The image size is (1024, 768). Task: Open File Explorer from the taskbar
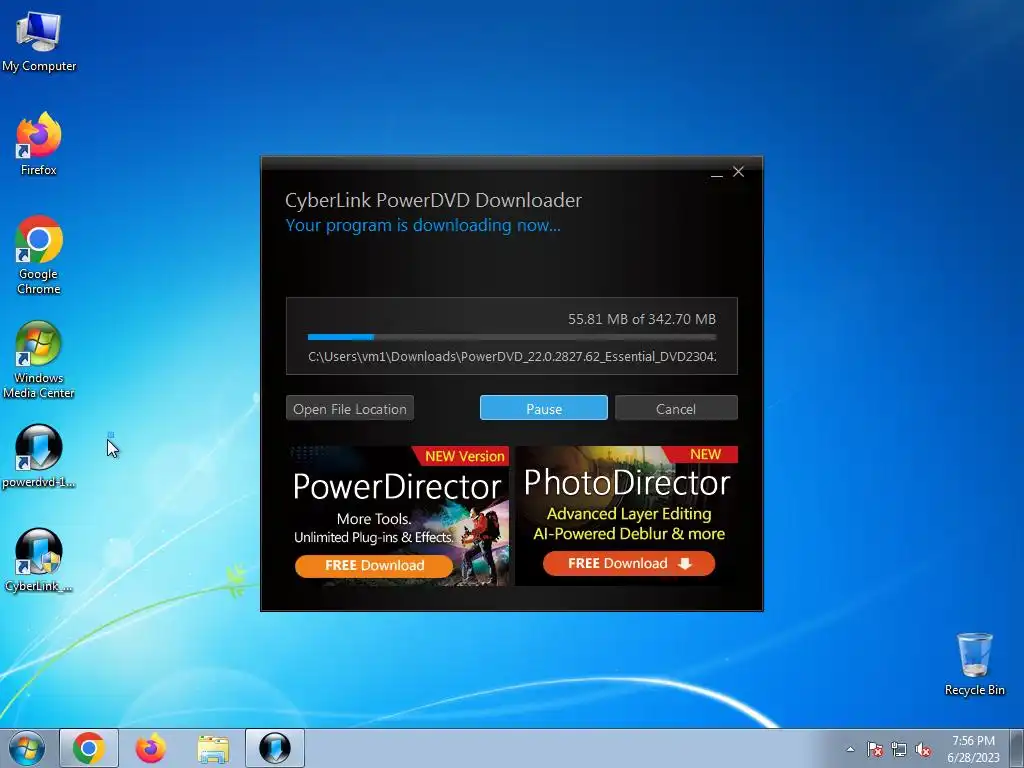213,748
